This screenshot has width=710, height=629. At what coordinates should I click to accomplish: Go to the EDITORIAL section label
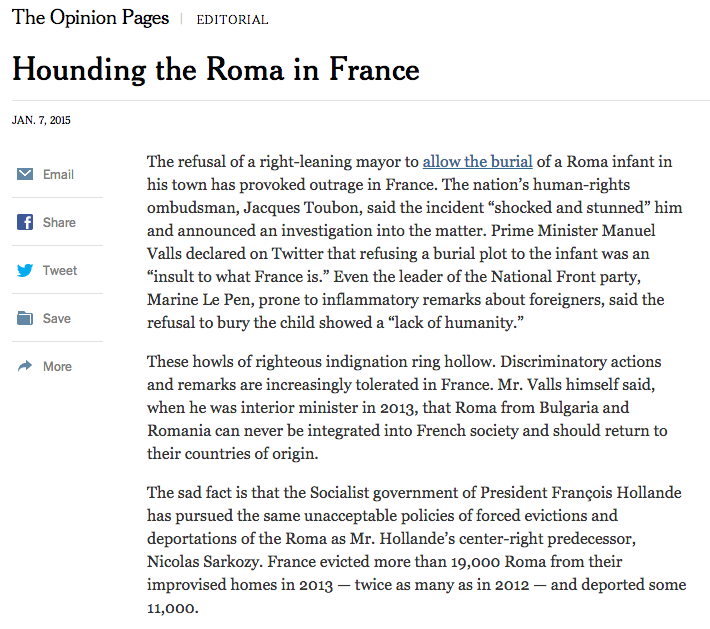232,20
